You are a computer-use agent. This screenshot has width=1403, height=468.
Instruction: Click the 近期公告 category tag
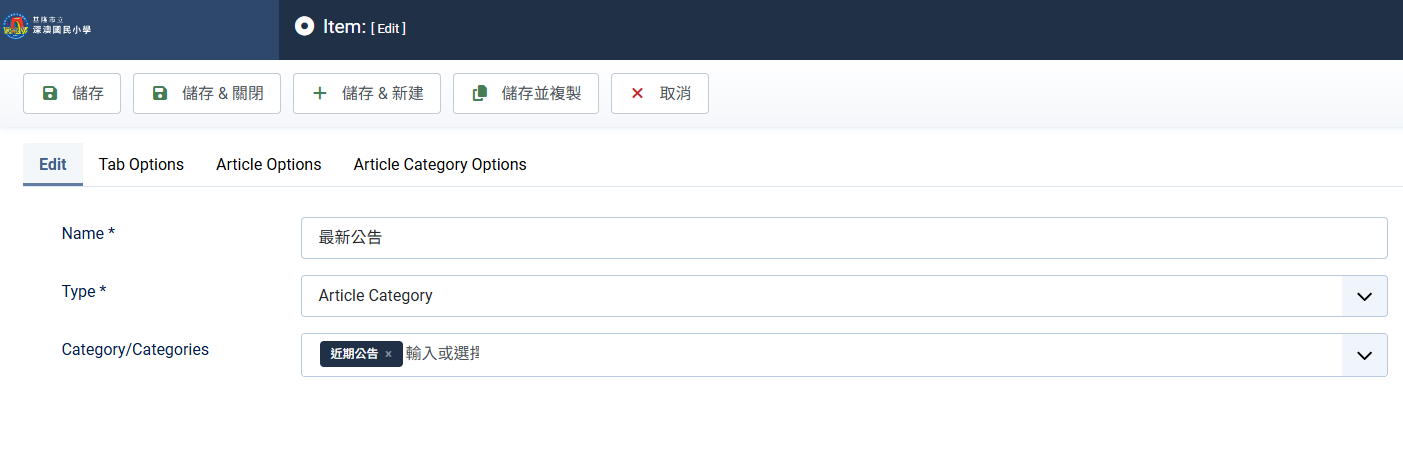(354, 354)
